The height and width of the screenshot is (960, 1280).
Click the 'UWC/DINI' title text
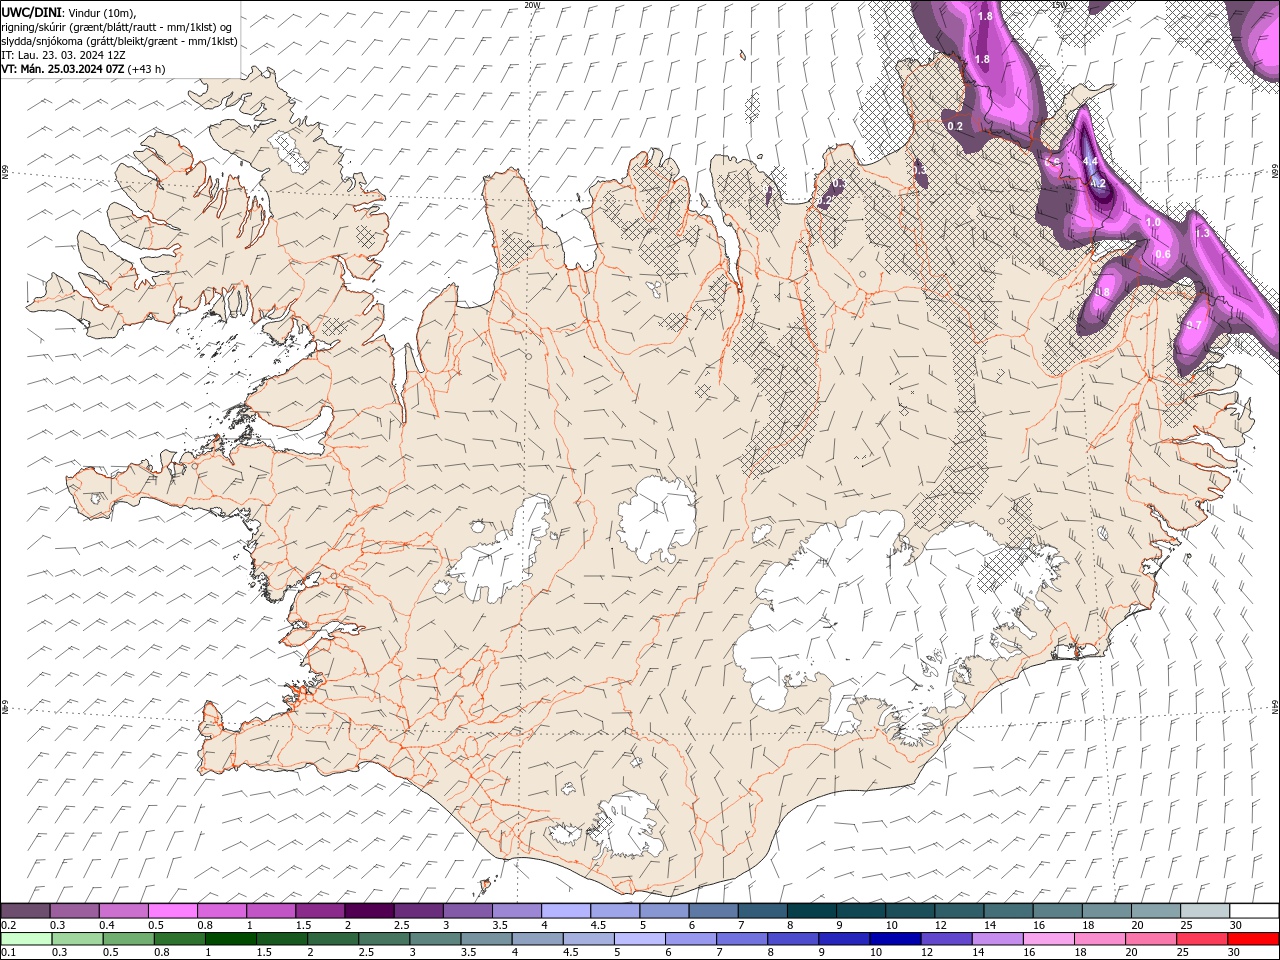pyautogui.click(x=32, y=12)
